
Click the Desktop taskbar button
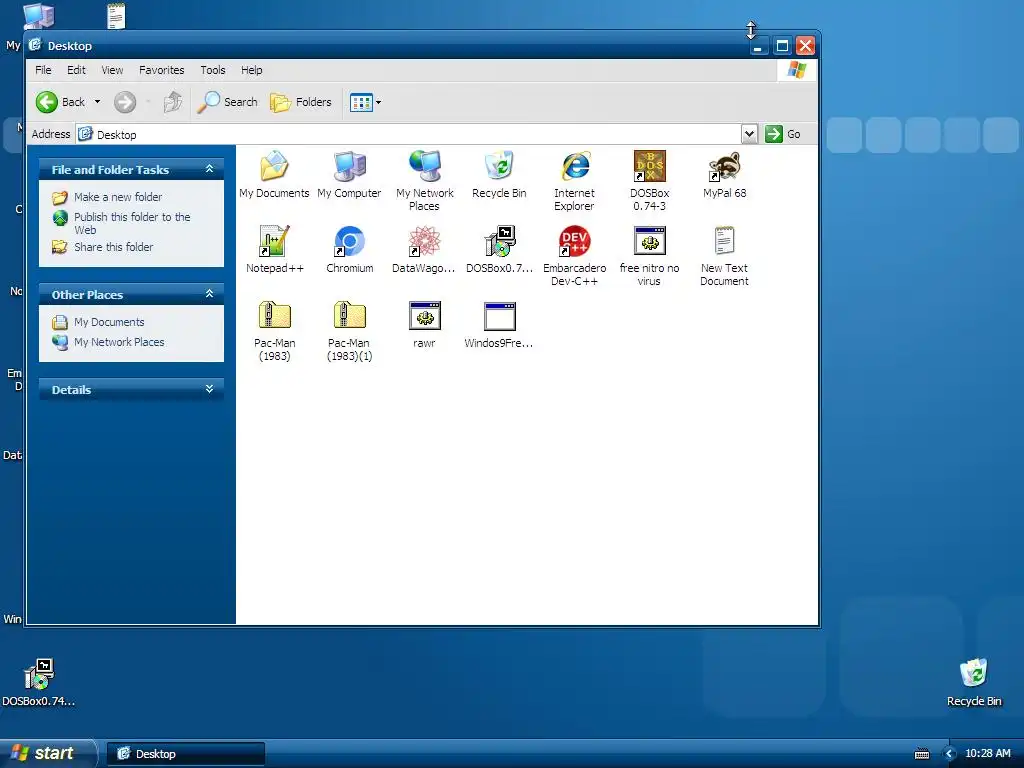[185, 754]
